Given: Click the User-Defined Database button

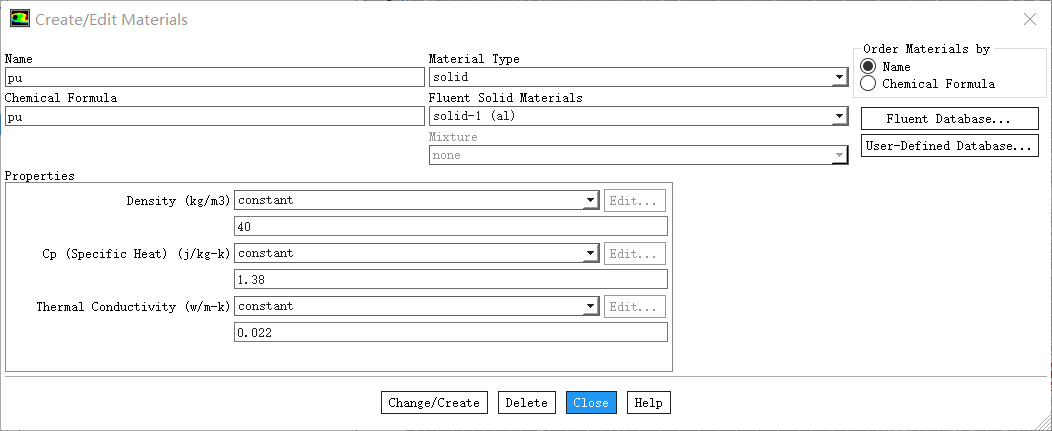Looking at the screenshot, I should tap(949, 147).
